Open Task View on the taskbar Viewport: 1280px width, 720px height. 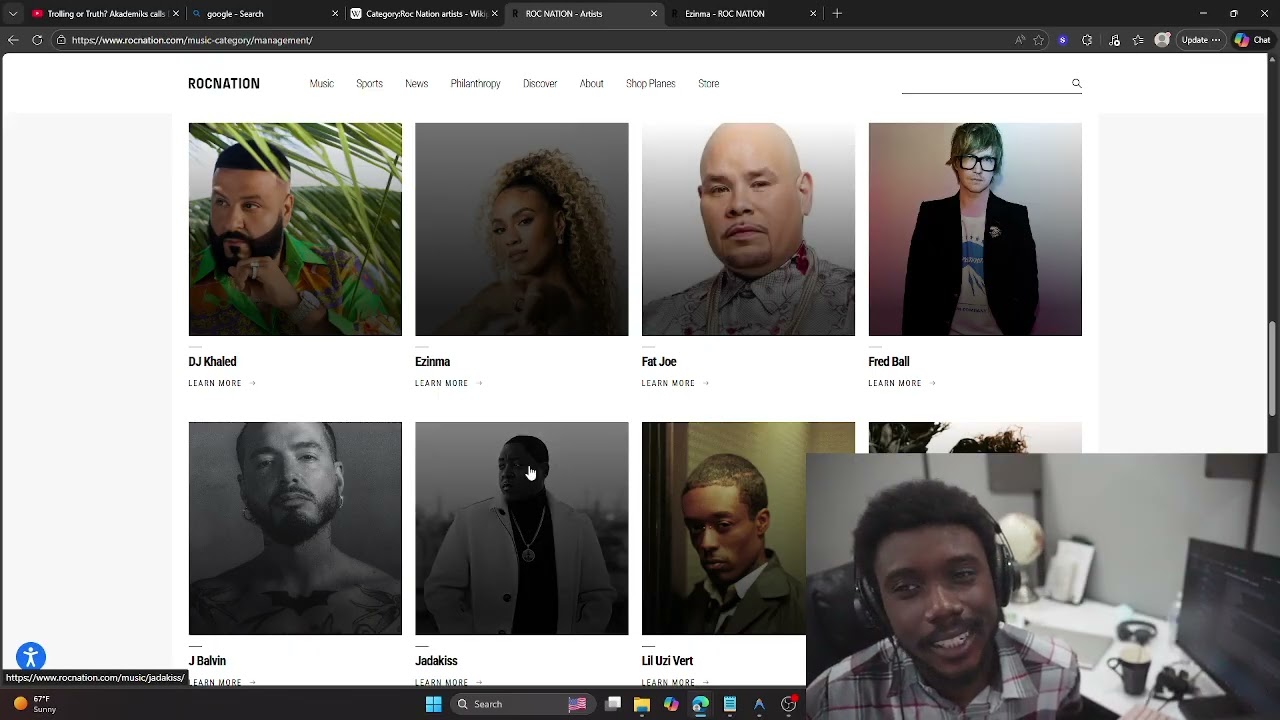click(x=613, y=704)
